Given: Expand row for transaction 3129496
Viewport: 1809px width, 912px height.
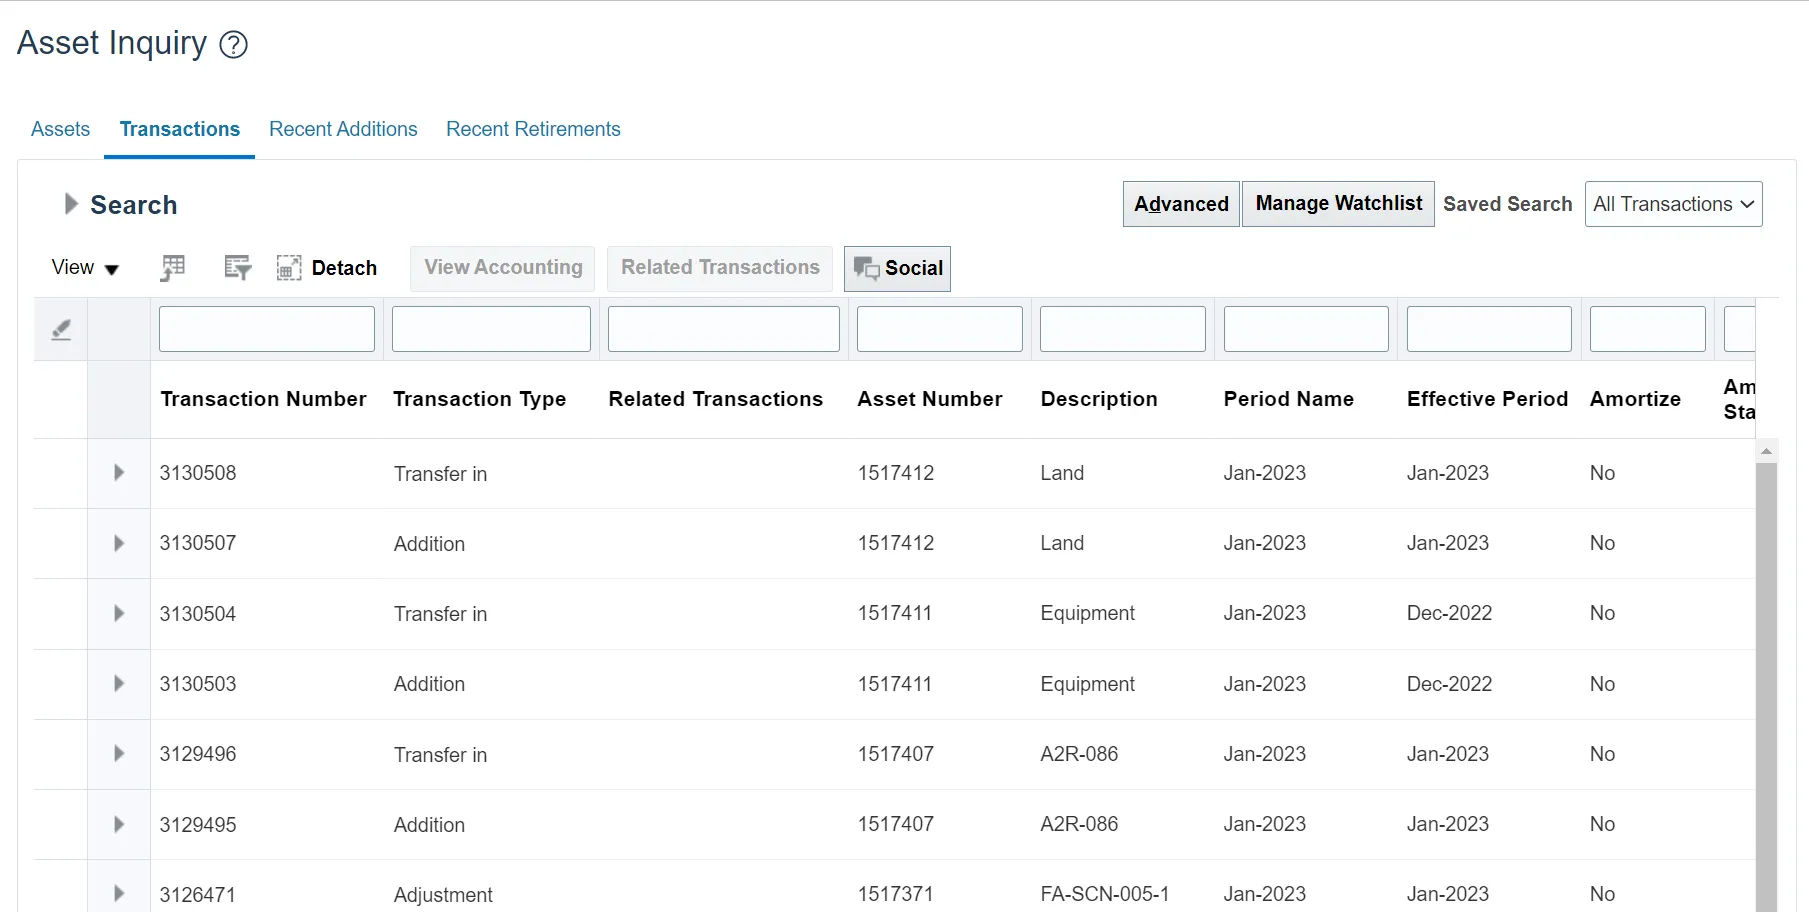Looking at the screenshot, I should 119,754.
